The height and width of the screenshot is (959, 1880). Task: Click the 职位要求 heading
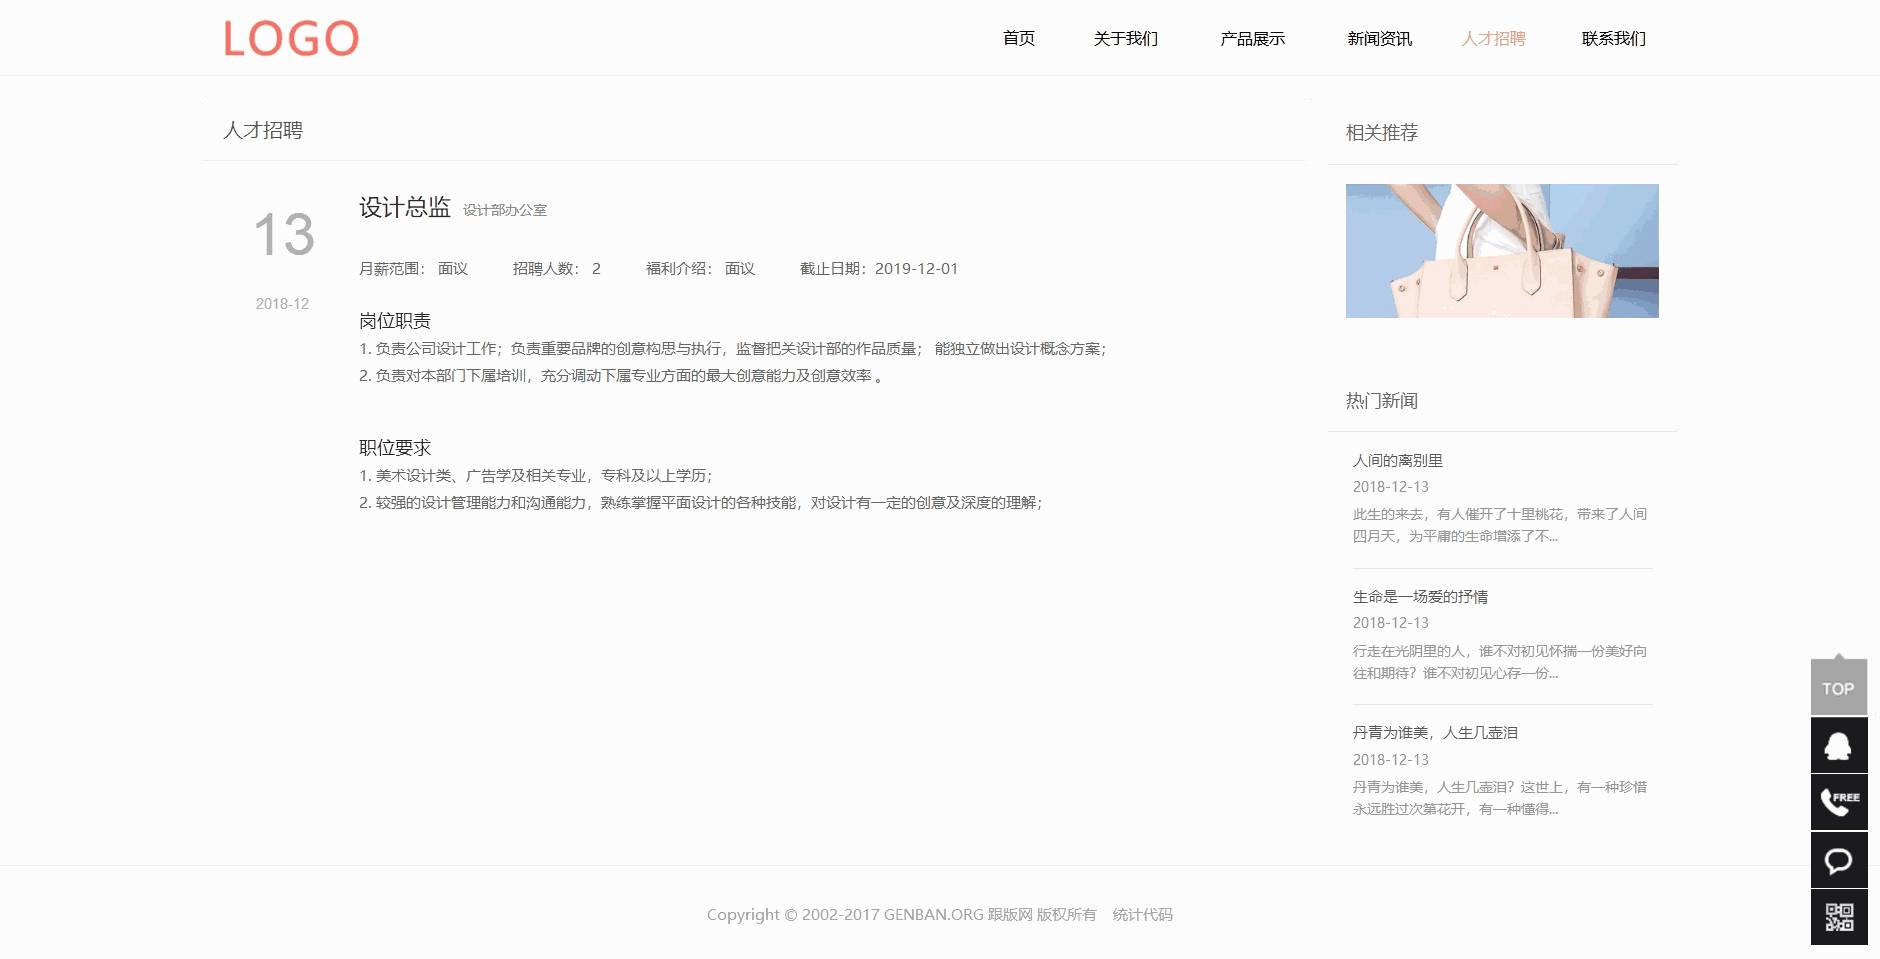395,448
